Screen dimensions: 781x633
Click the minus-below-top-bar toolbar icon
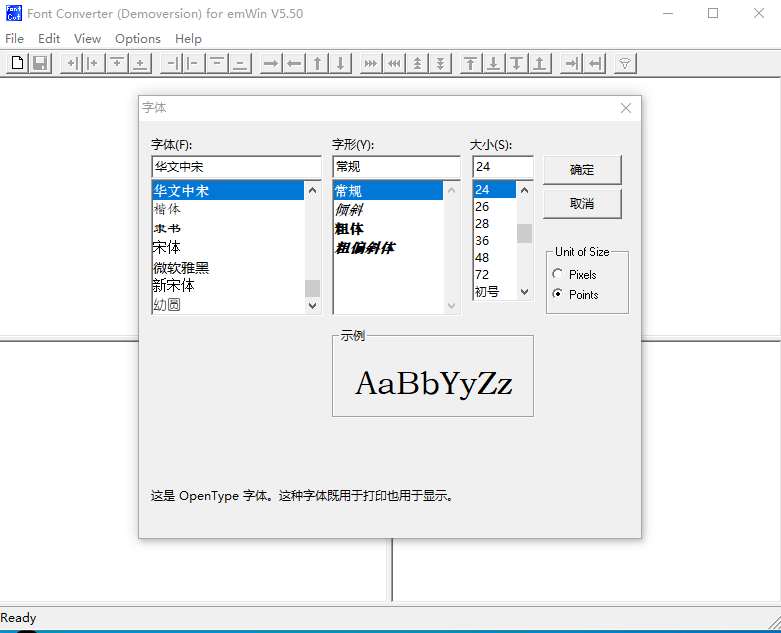[x=217, y=63]
